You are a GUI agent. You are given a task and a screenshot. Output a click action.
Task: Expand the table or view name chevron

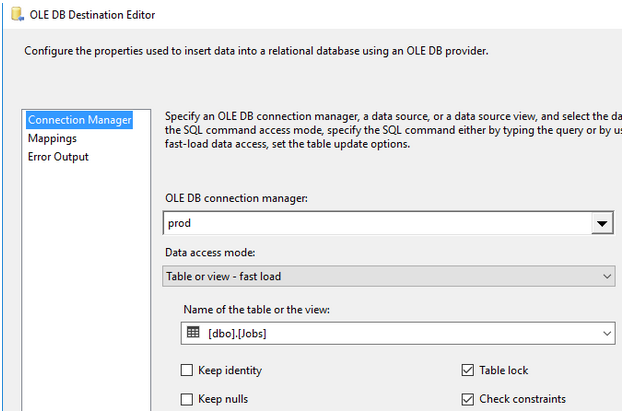tap(607, 333)
